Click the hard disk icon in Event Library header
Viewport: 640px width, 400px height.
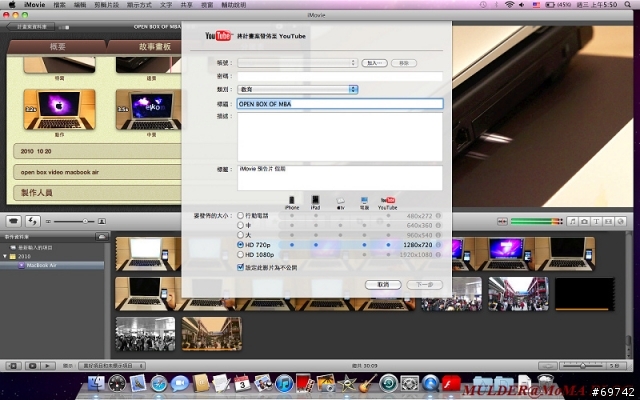[x=102, y=236]
